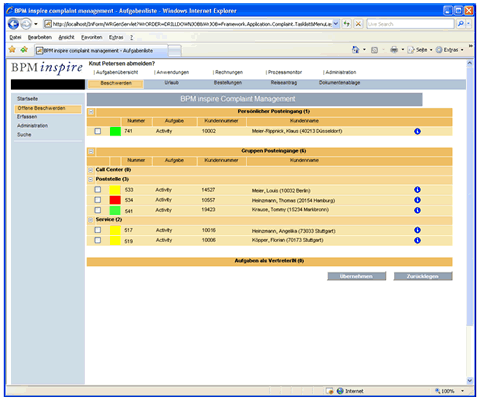
Task: Click the page vertical scrollbar
Action: [470, 222]
